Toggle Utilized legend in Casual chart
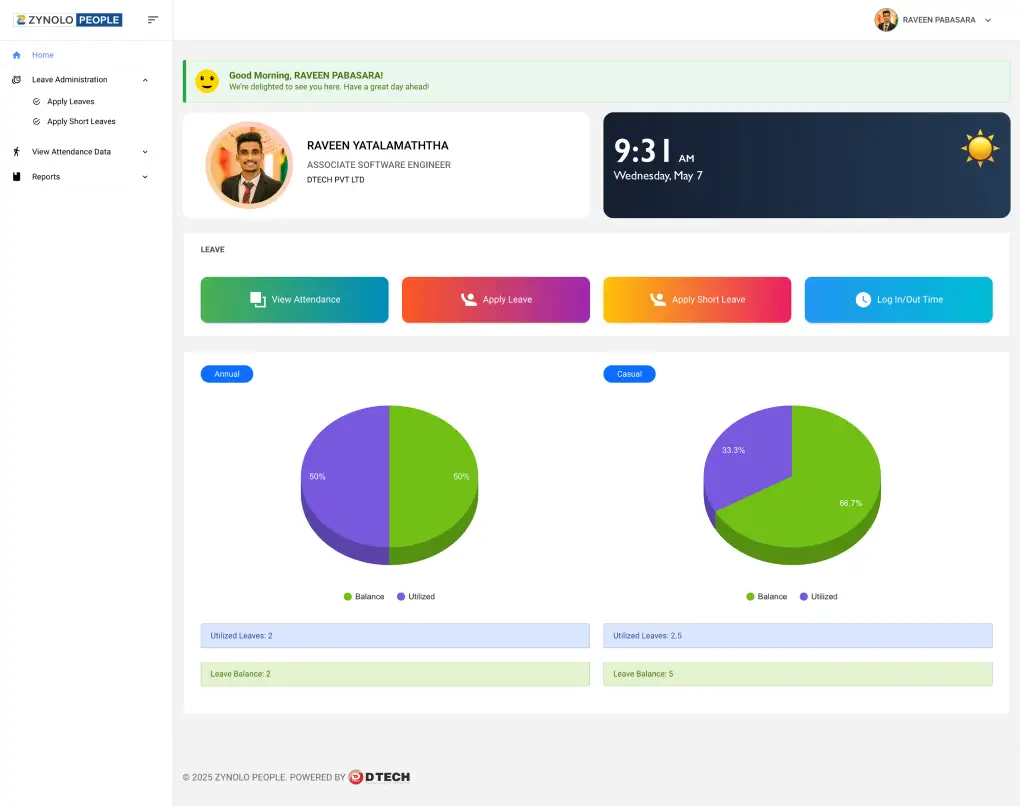This screenshot has height=806, width=1020. [x=818, y=597]
